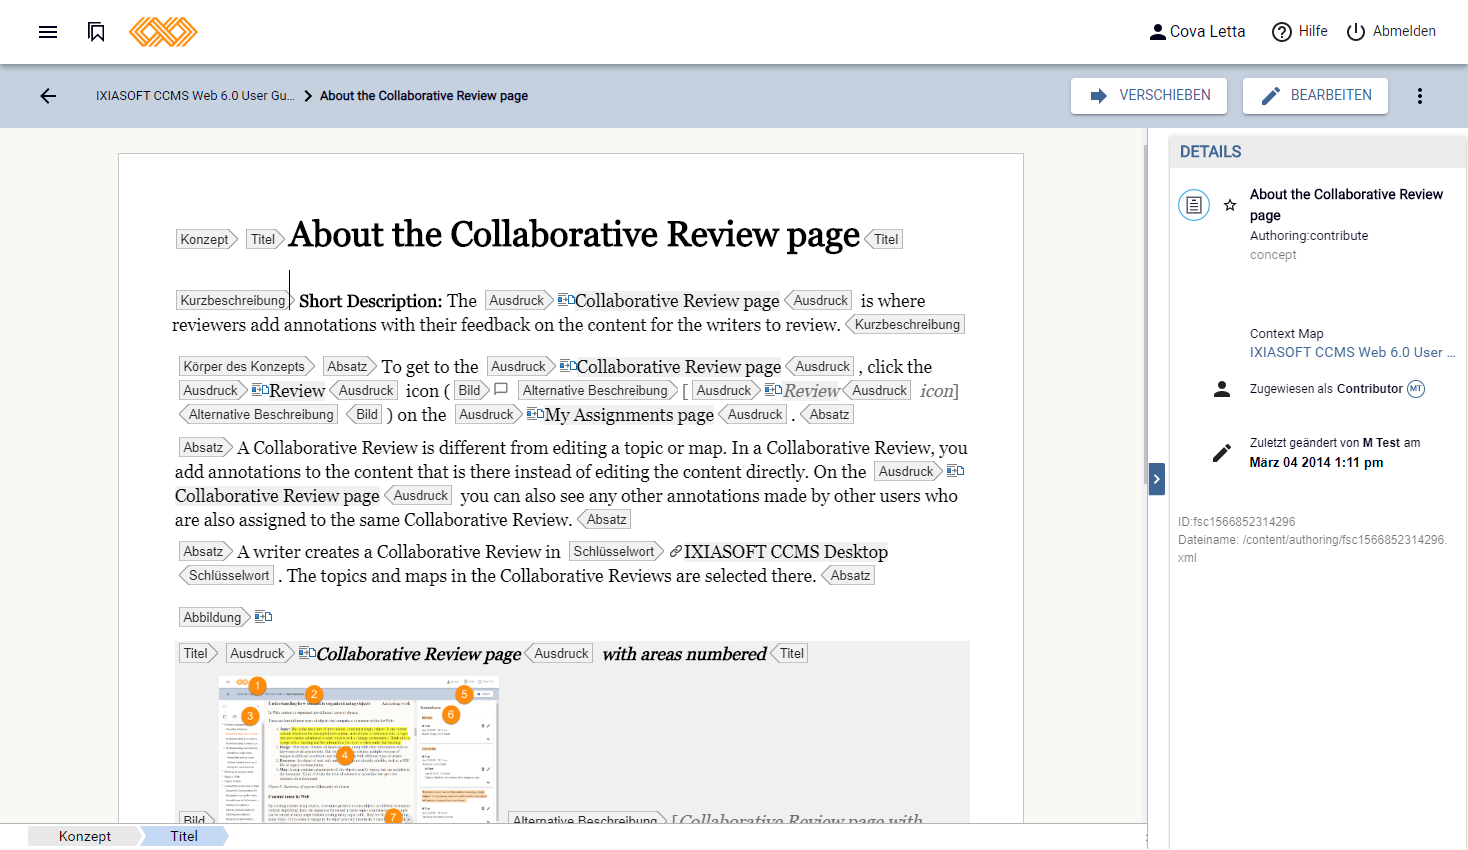The height and width of the screenshot is (850, 1468).
Task: Collapse the details panel with blue chevron
Action: 1157,479
